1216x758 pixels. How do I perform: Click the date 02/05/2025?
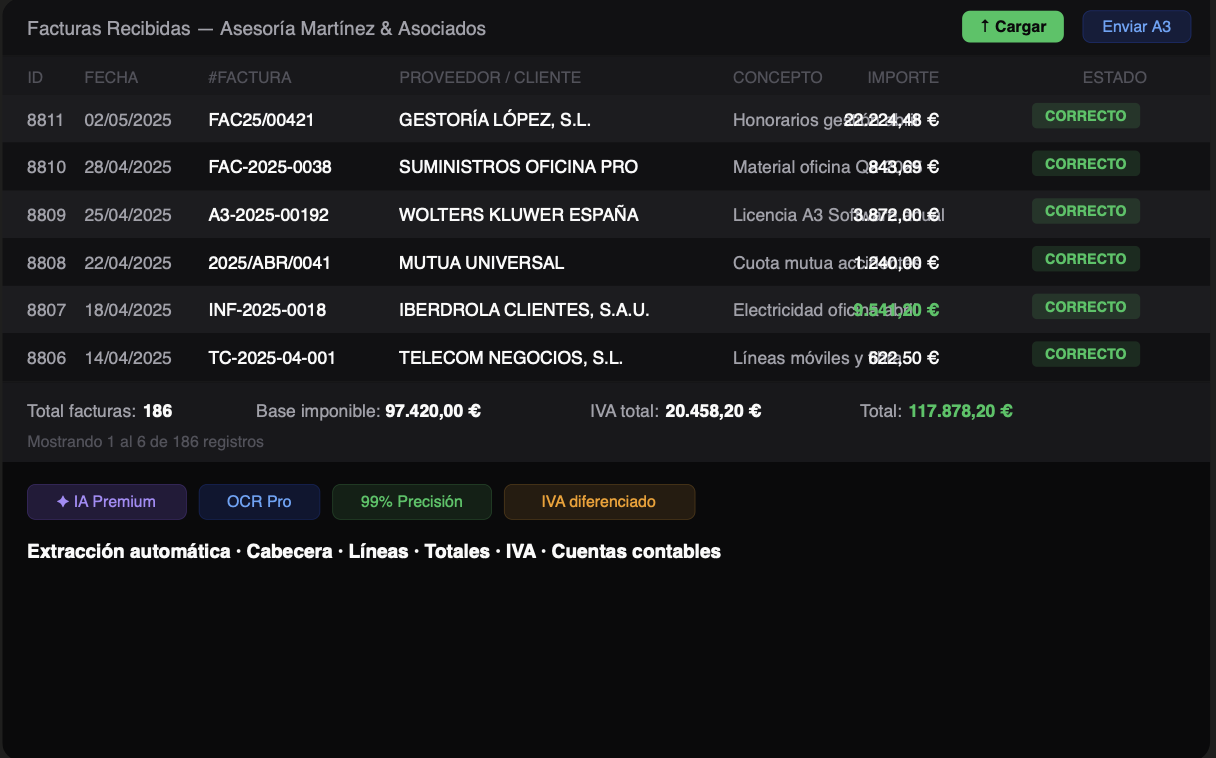128,120
